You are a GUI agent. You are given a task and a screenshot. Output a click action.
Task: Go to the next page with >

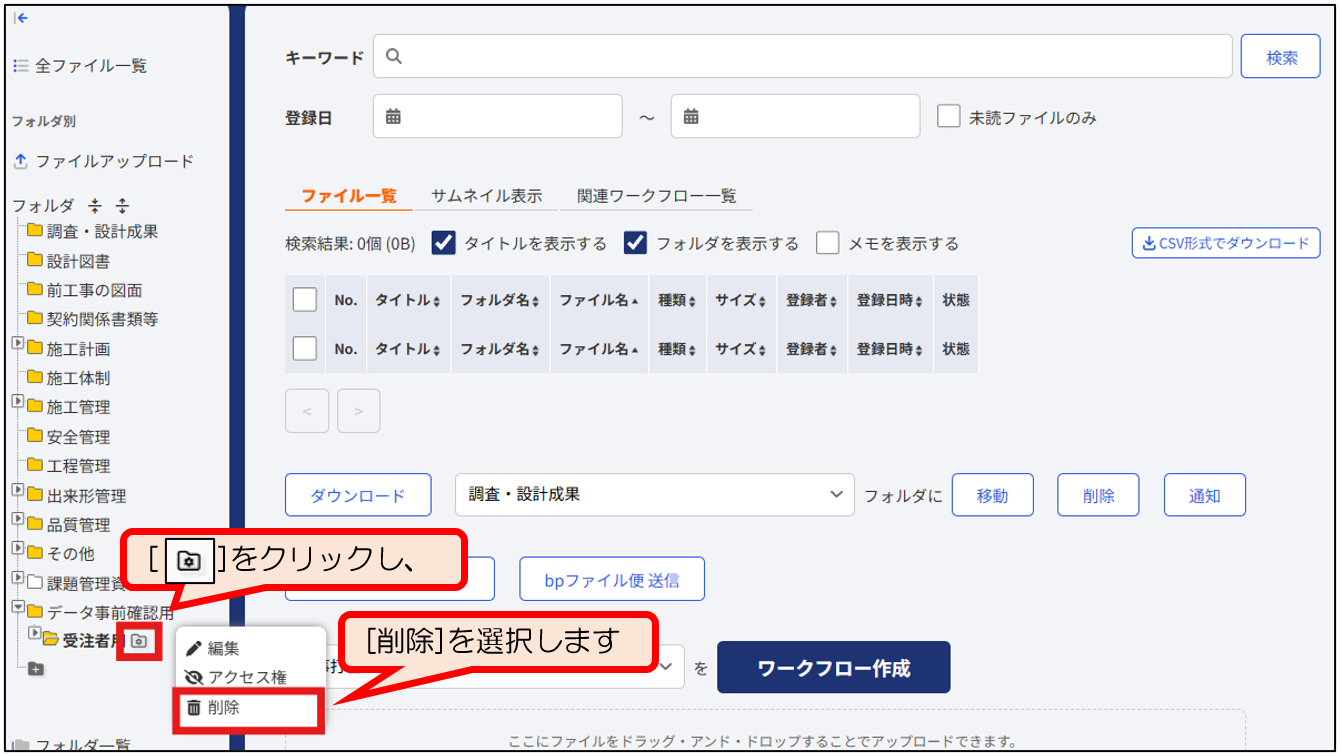pyautogui.click(x=359, y=411)
